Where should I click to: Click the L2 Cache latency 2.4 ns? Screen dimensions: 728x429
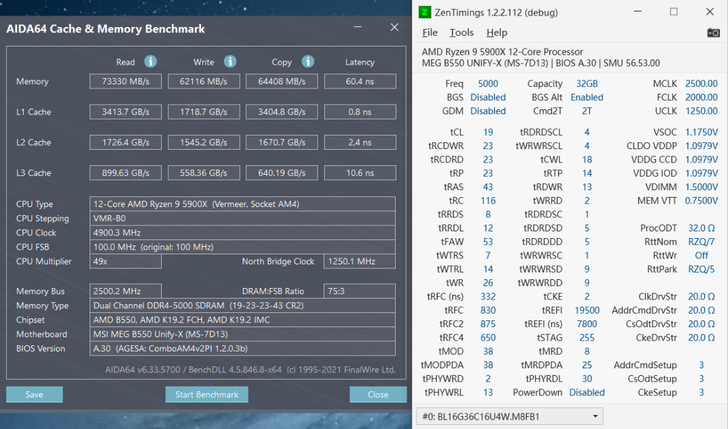pos(360,143)
